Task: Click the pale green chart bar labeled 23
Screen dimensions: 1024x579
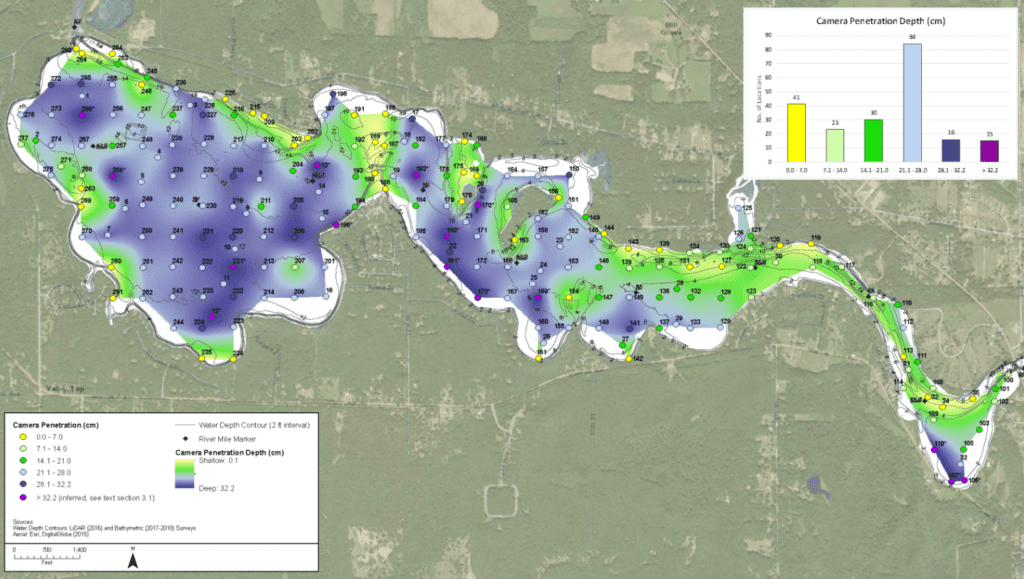Action: pos(835,144)
